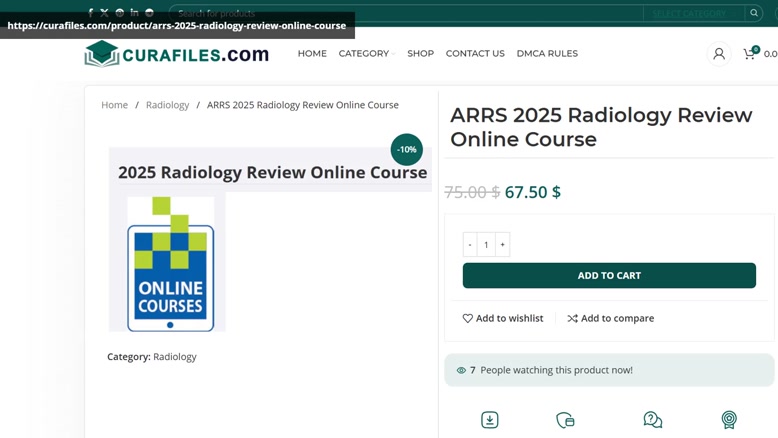The width and height of the screenshot is (778, 438).
Task: Open DMCA Rules page
Action: coord(547,54)
